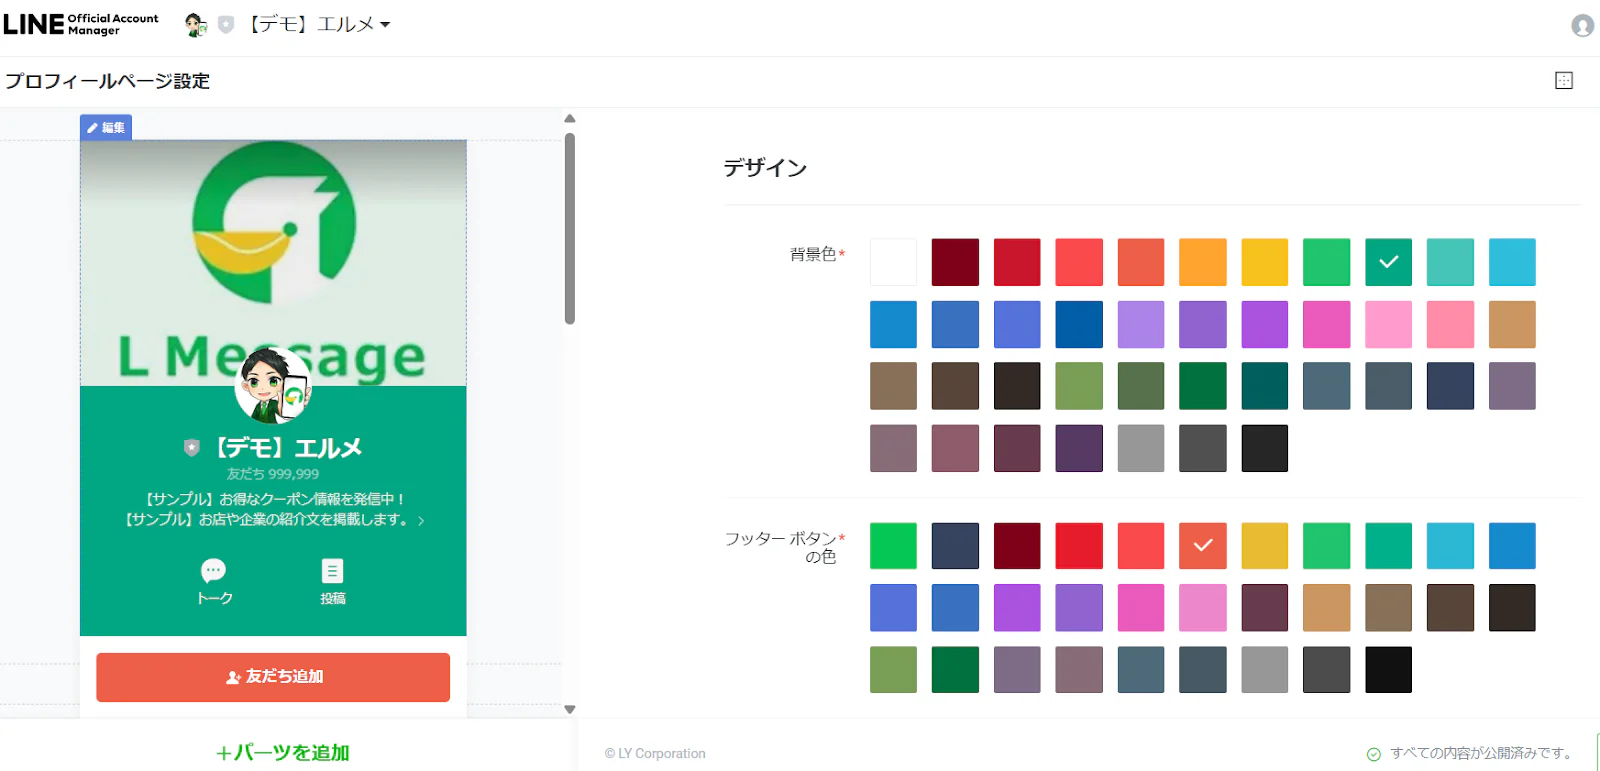Image resolution: width=1600 pixels, height=771 pixels.
Task: Open the 【デモ】エルメ account dropdown
Action: tap(319, 25)
